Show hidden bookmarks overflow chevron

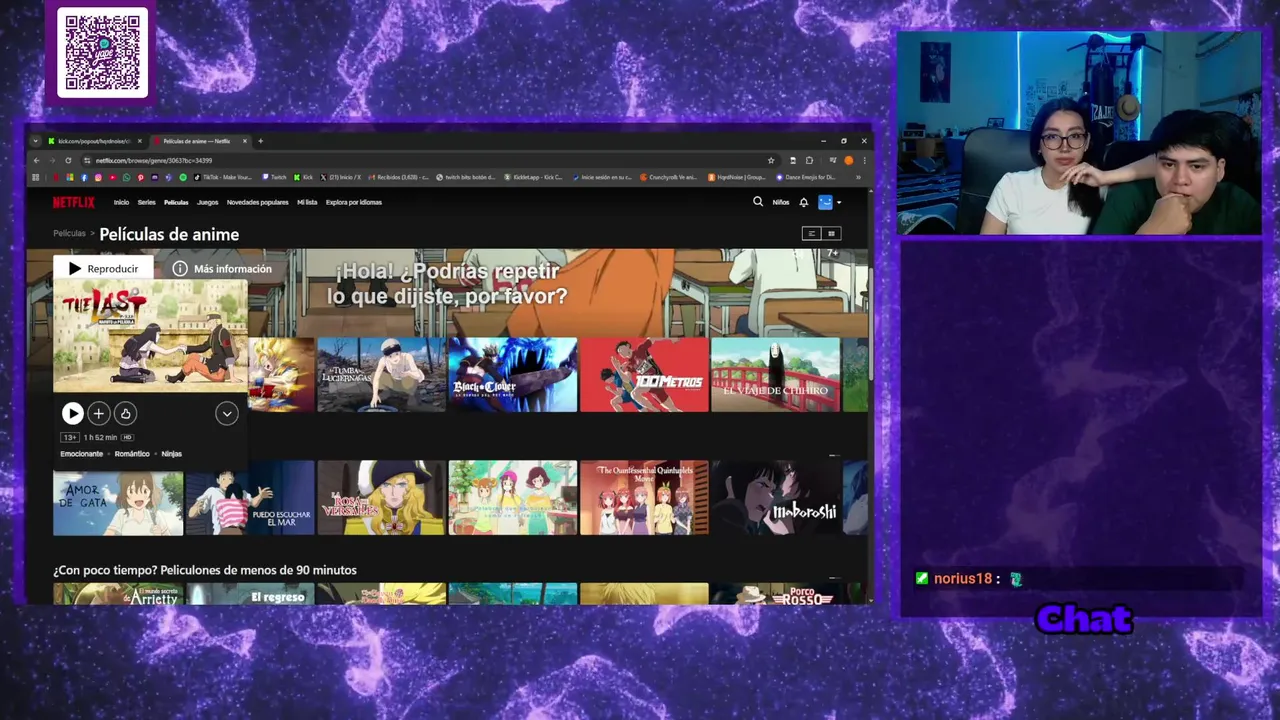click(858, 177)
